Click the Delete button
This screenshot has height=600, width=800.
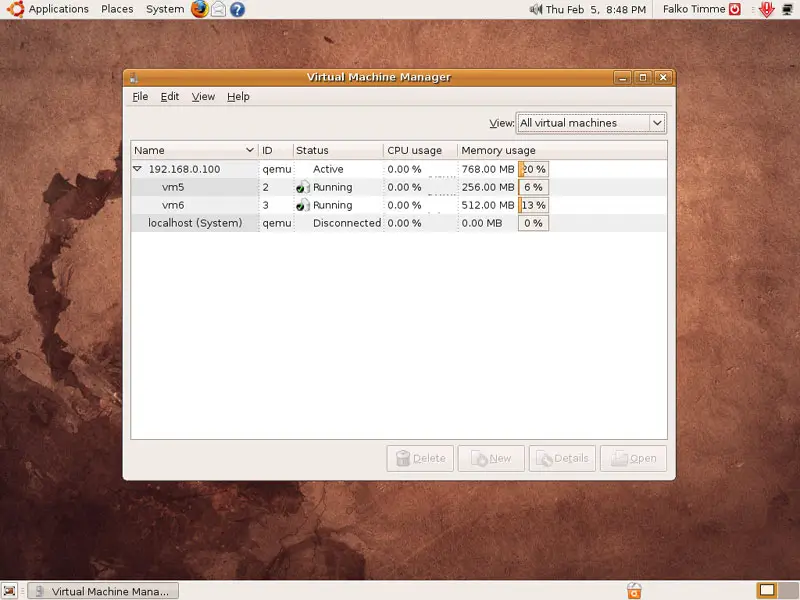pos(420,459)
